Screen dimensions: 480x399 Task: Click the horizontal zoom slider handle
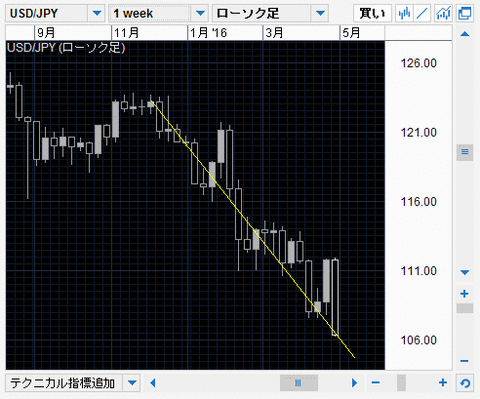[x=401, y=383]
